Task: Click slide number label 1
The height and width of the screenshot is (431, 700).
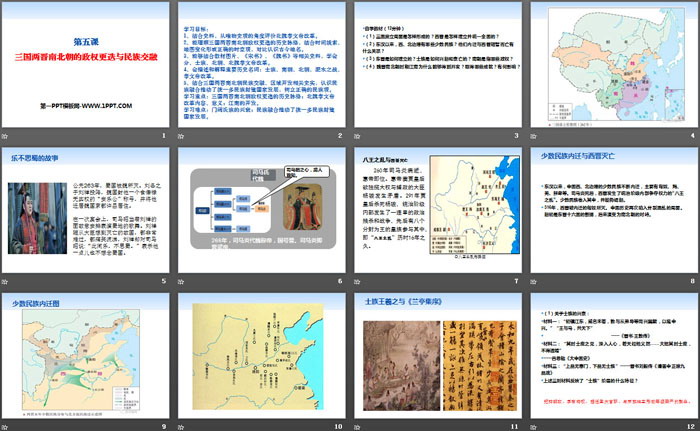Action: tap(164, 135)
